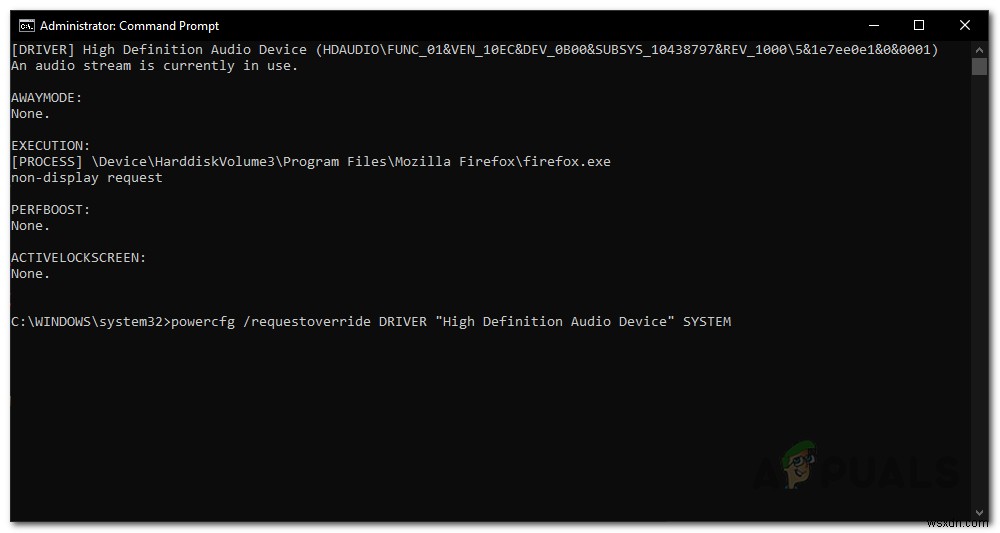
Task: Click the empty scrollbar track below the thumb
Action: click(x=979, y=300)
